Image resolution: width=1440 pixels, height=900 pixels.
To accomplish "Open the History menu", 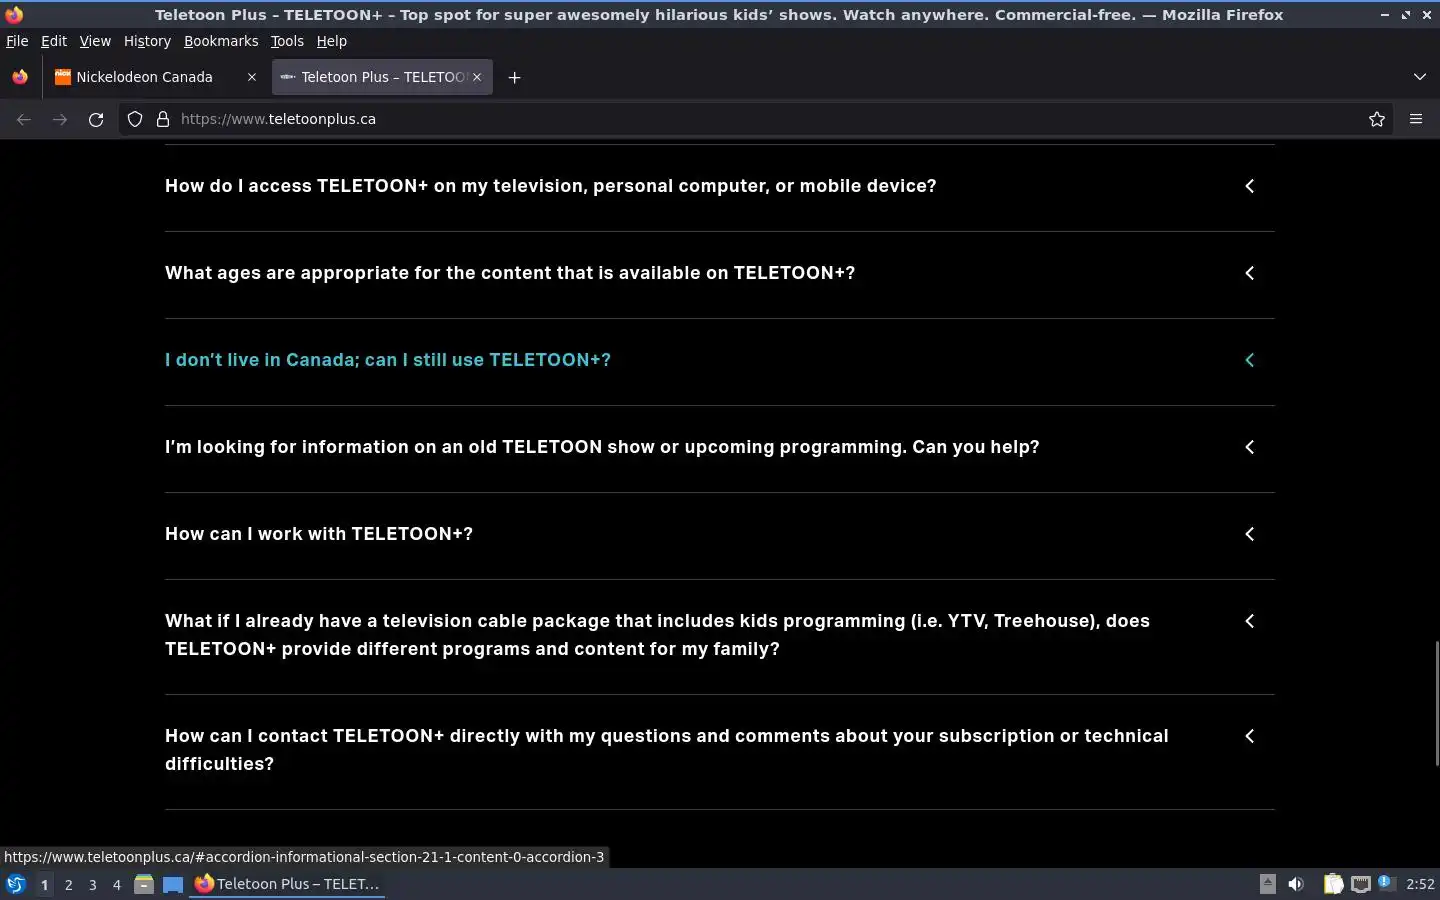I will (x=147, y=41).
